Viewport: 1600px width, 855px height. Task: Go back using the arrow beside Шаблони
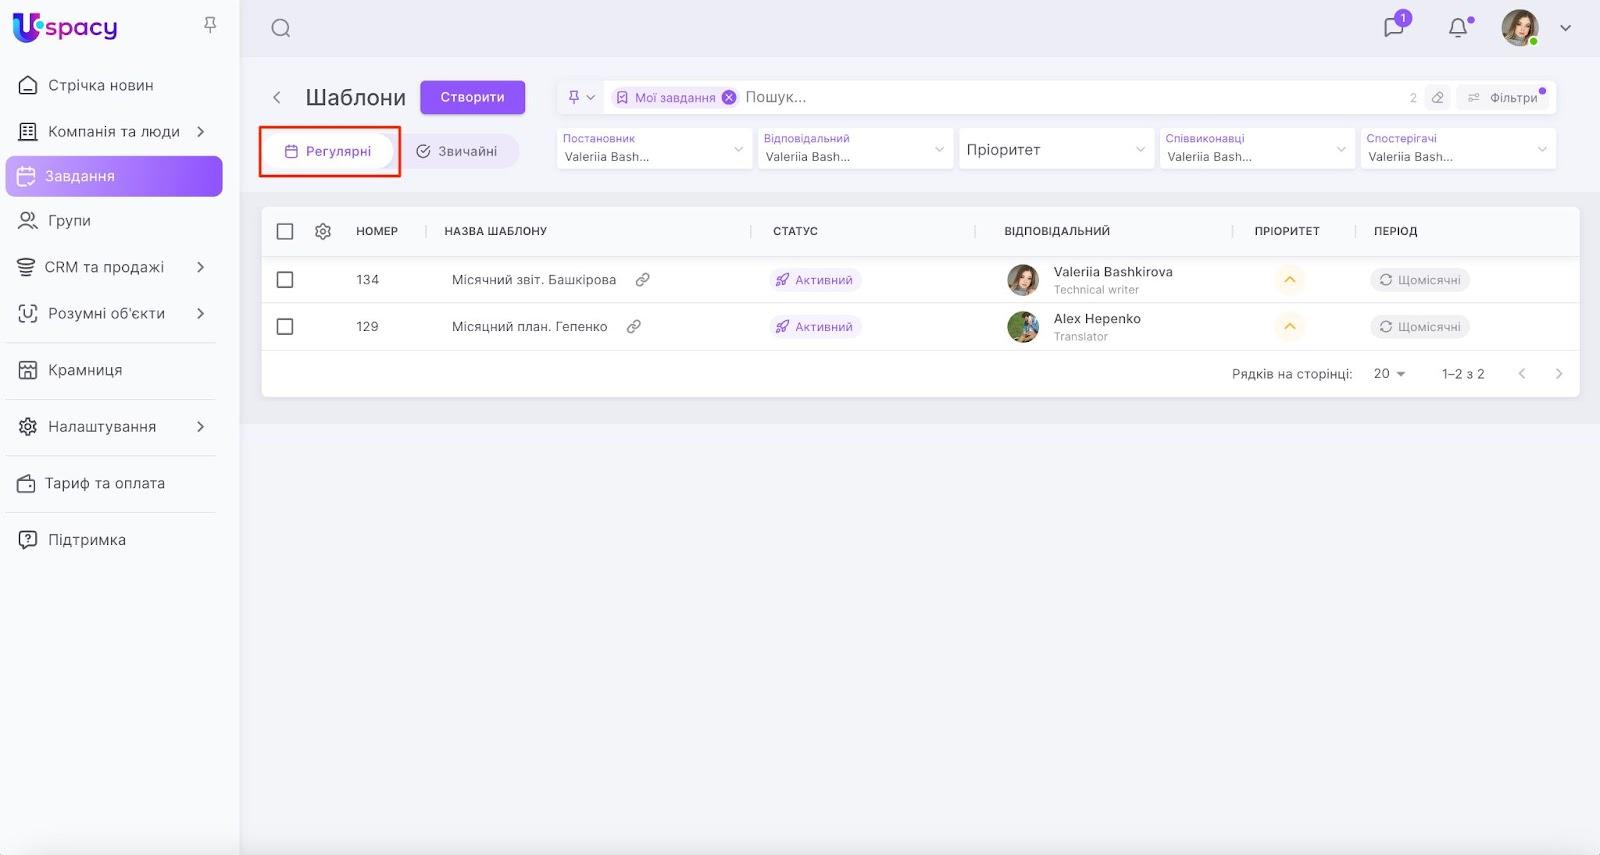coord(277,97)
